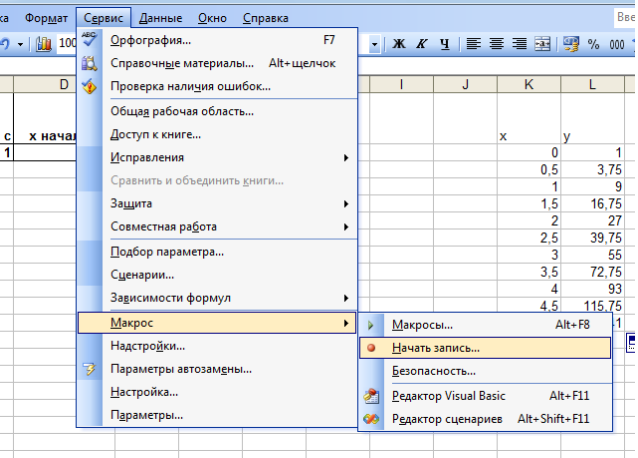Open Настройка... menu item
Viewport: 638px width, 458px height.
coord(217,392)
